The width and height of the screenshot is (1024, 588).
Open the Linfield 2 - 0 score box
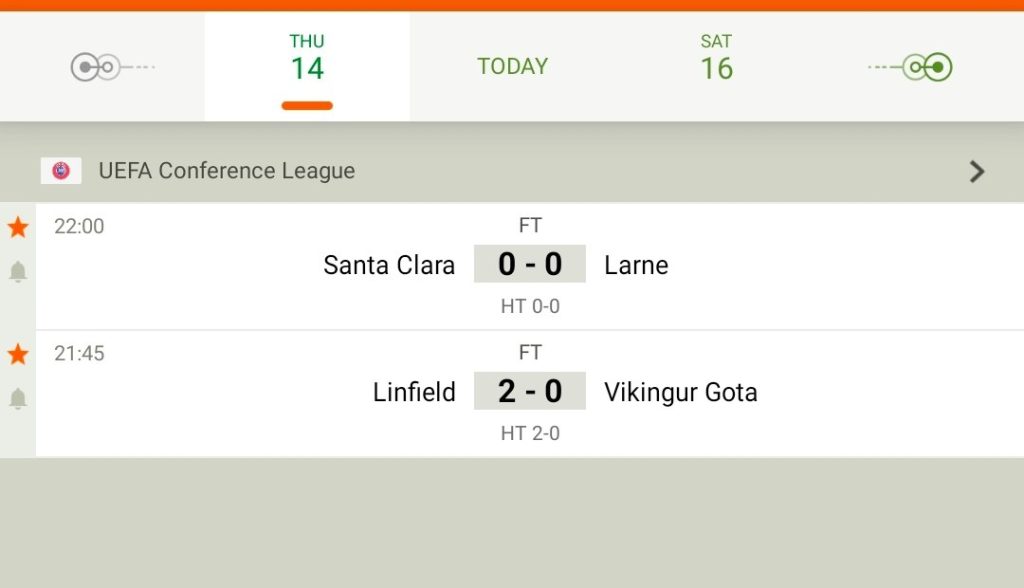[x=530, y=391]
